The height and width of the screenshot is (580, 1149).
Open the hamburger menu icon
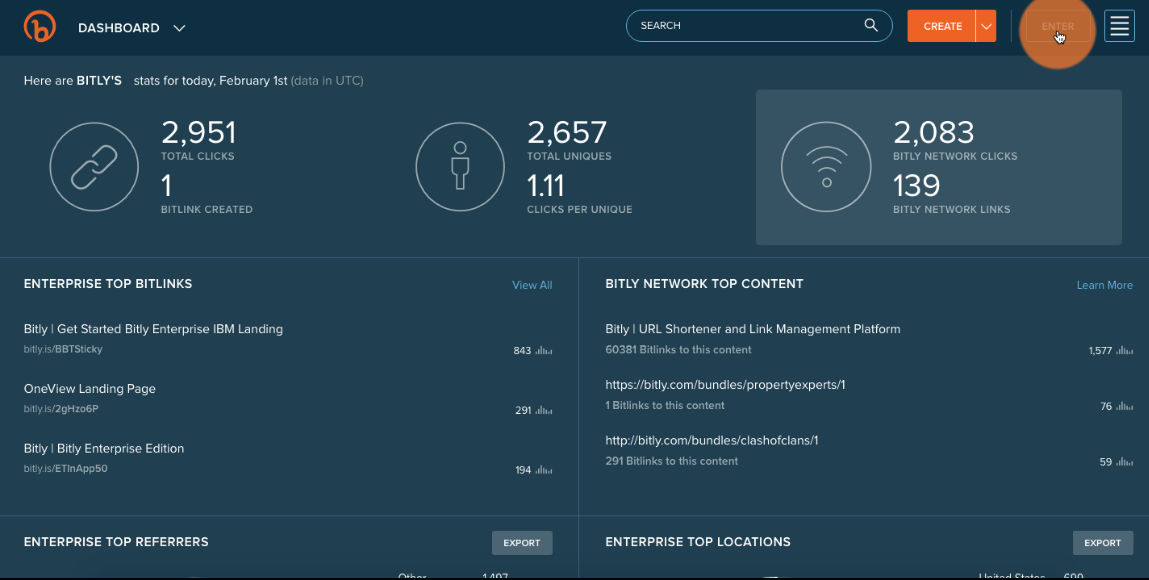click(x=1119, y=26)
